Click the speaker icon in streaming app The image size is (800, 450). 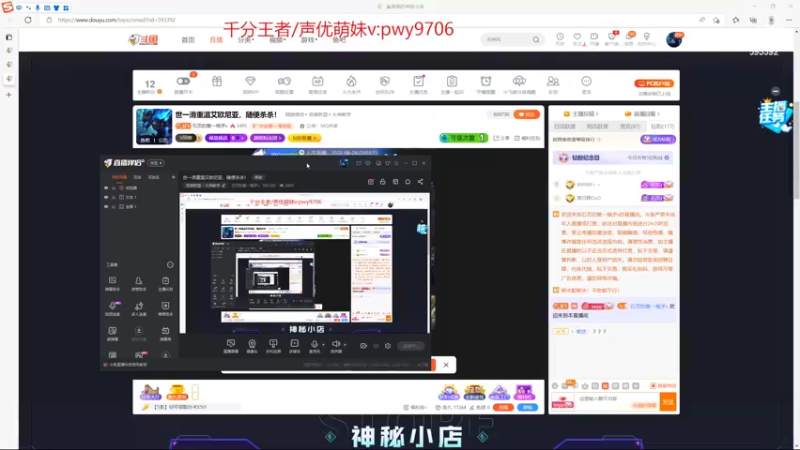tap(336, 344)
